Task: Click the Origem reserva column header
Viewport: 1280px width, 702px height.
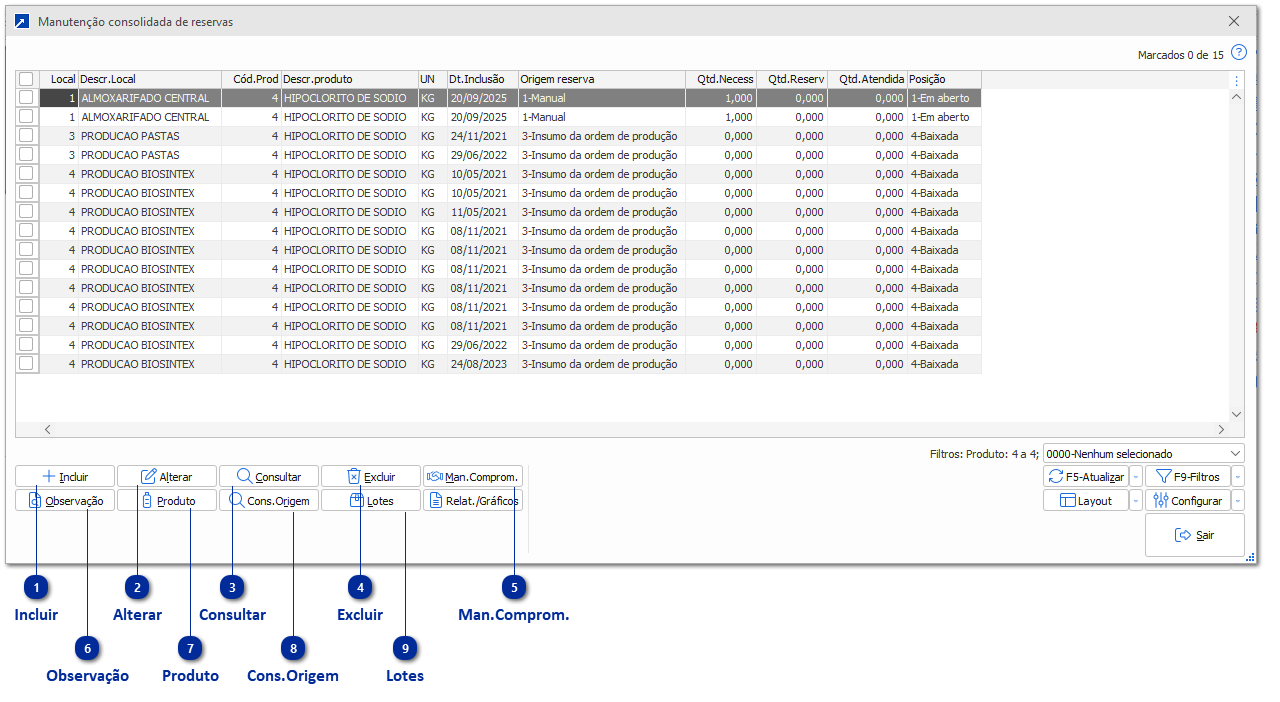Action: click(x=600, y=79)
